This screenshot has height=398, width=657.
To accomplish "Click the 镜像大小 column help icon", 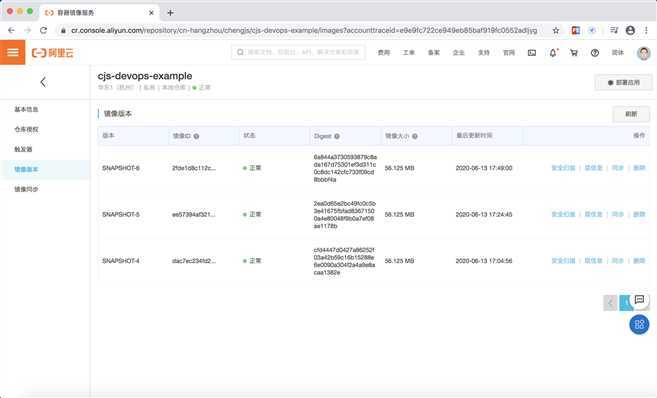I will [414, 136].
